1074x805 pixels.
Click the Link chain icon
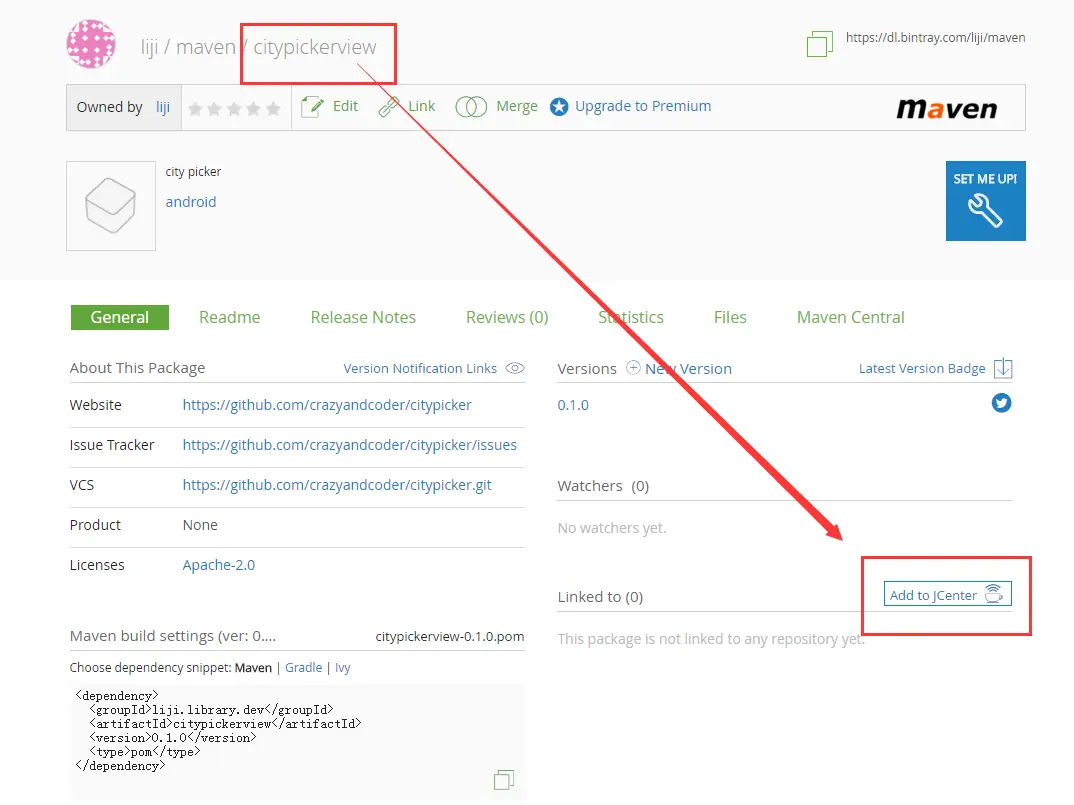coord(389,107)
